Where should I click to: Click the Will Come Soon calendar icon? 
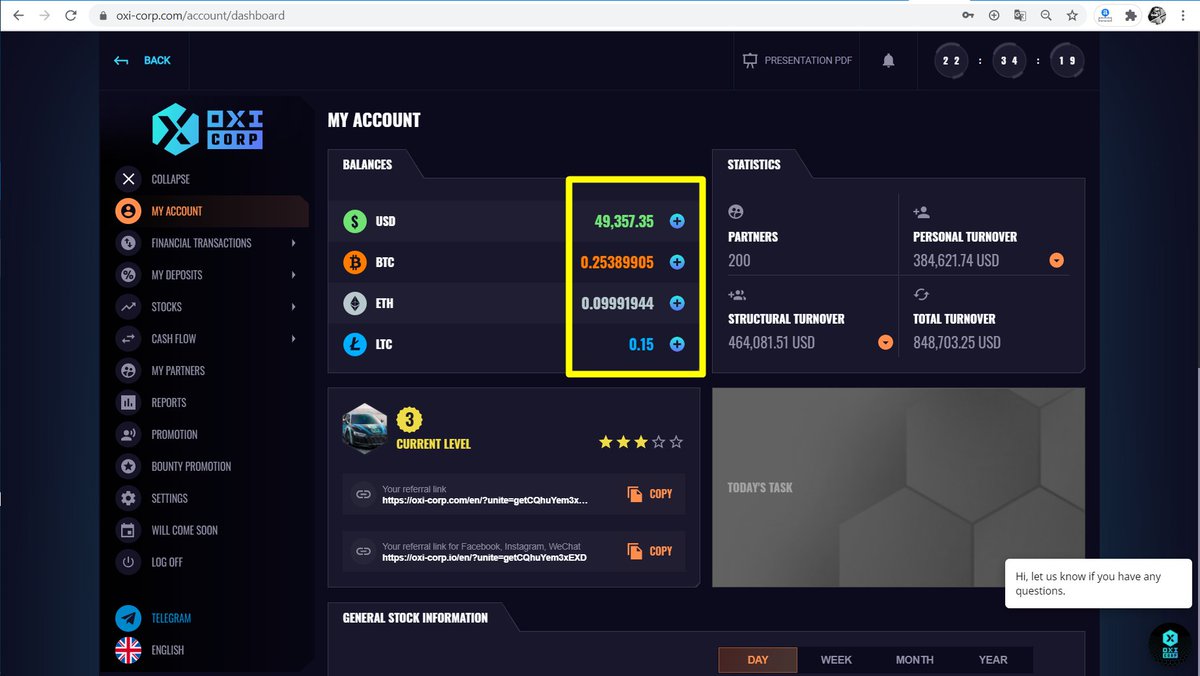(128, 530)
